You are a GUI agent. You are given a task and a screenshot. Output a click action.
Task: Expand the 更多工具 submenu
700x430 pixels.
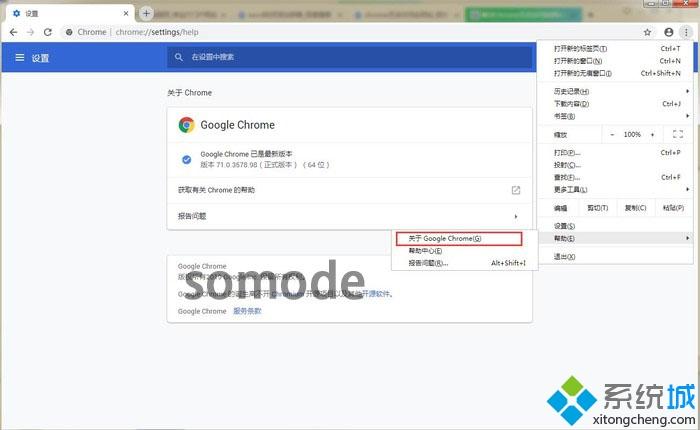(x=616, y=190)
